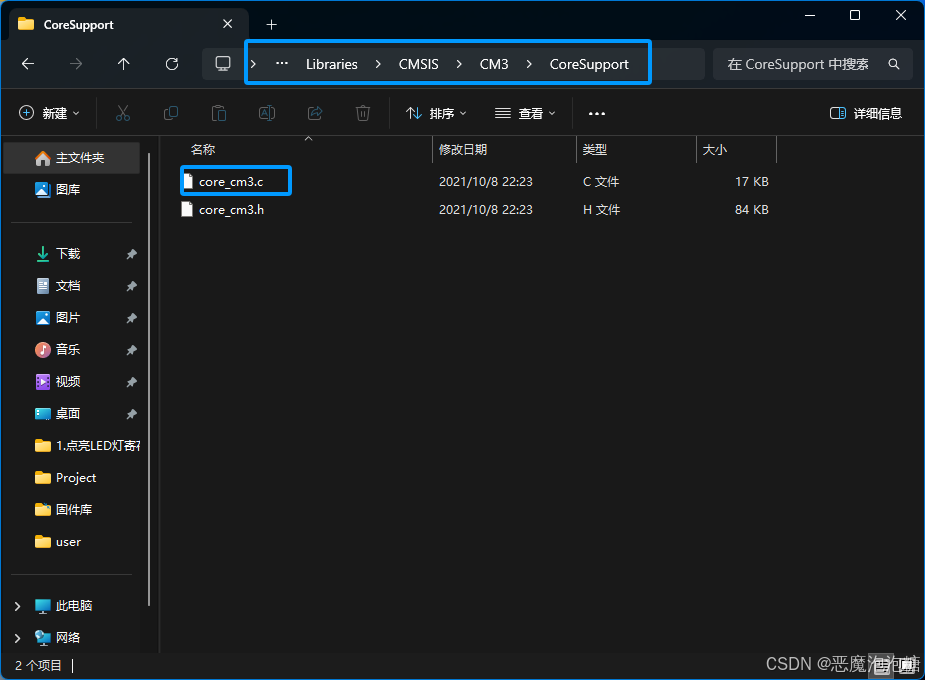This screenshot has height=680, width=925.
Task: Select CoreSupport breadcrumb segment
Action: [x=589, y=64]
